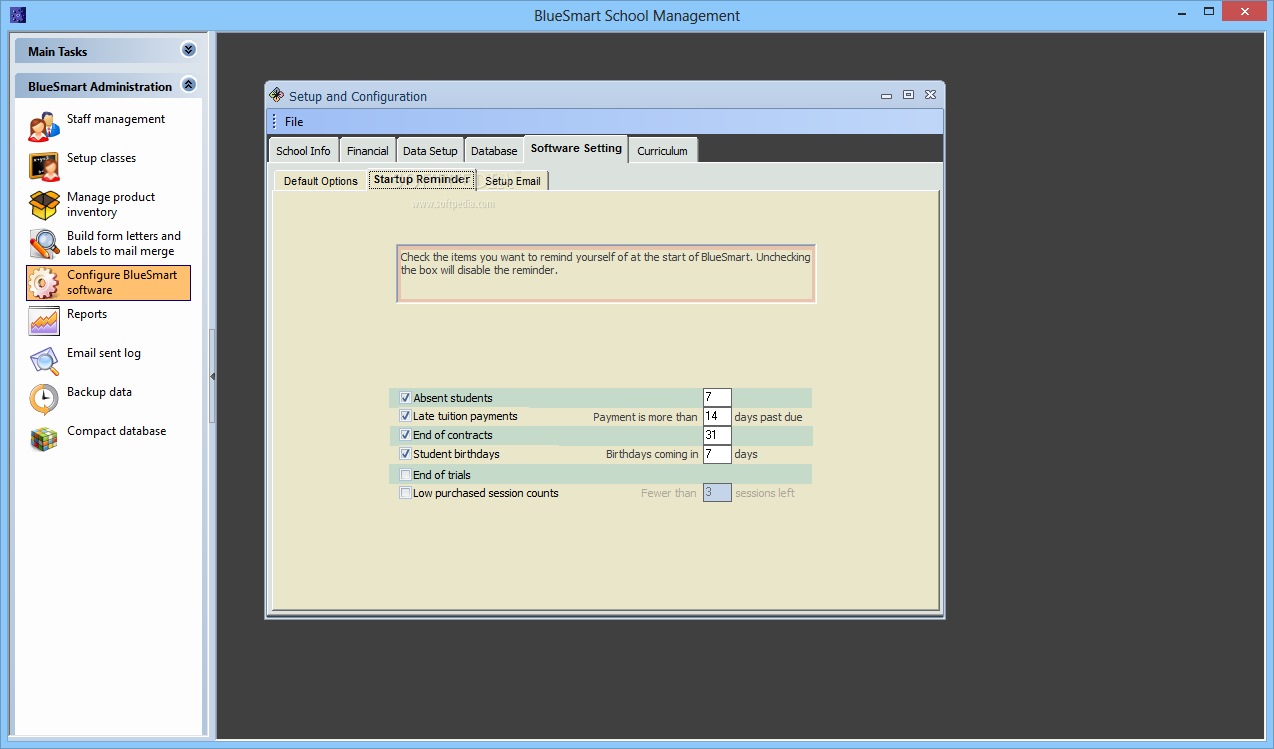Open the Setup Email subtab
The height and width of the screenshot is (749, 1274).
513,181
